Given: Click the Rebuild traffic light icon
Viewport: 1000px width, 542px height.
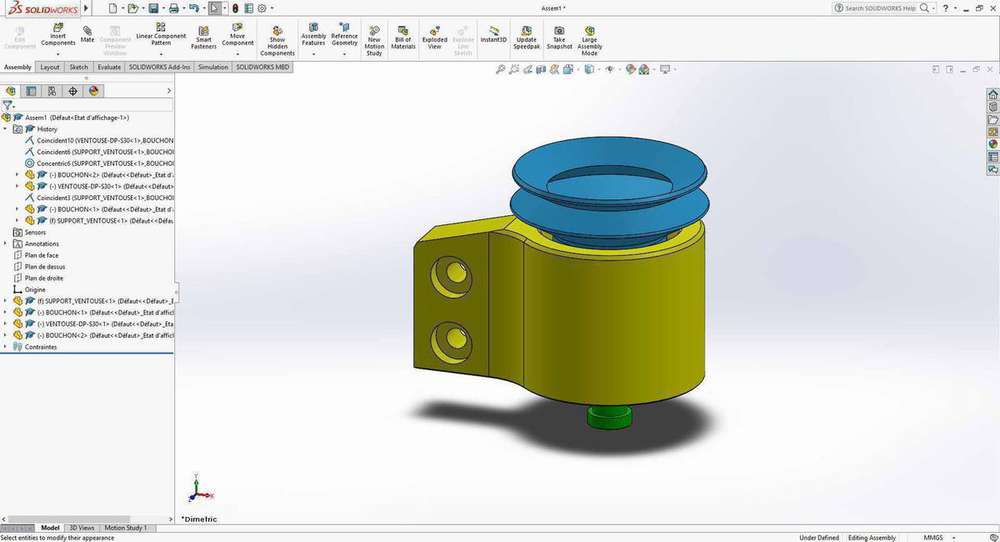Looking at the screenshot, I should pyautogui.click(x=235, y=8).
